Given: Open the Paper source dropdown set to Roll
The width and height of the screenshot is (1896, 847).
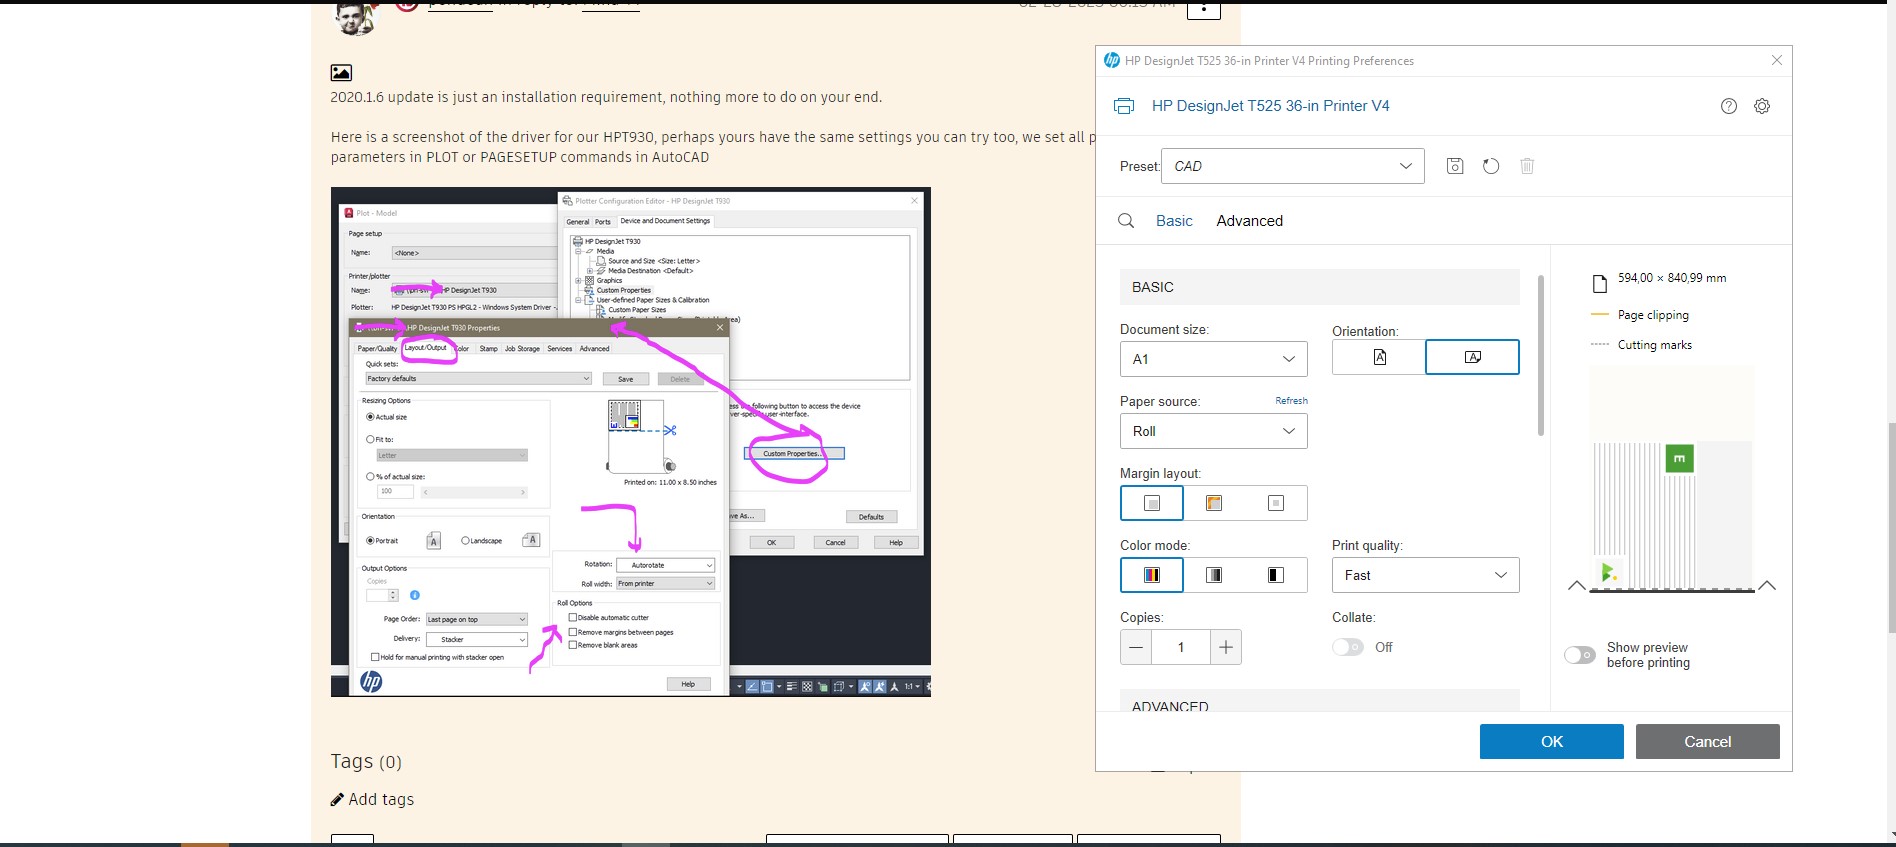Looking at the screenshot, I should (x=1214, y=431).
